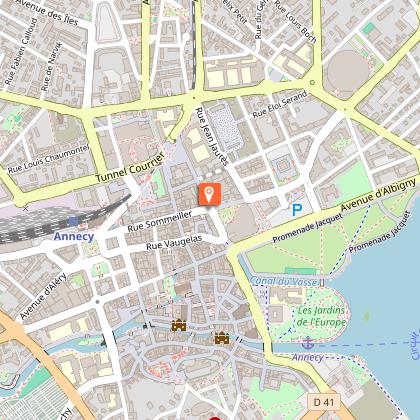
Task: Click the red marker at bottom edge
Action: (215, 418)
